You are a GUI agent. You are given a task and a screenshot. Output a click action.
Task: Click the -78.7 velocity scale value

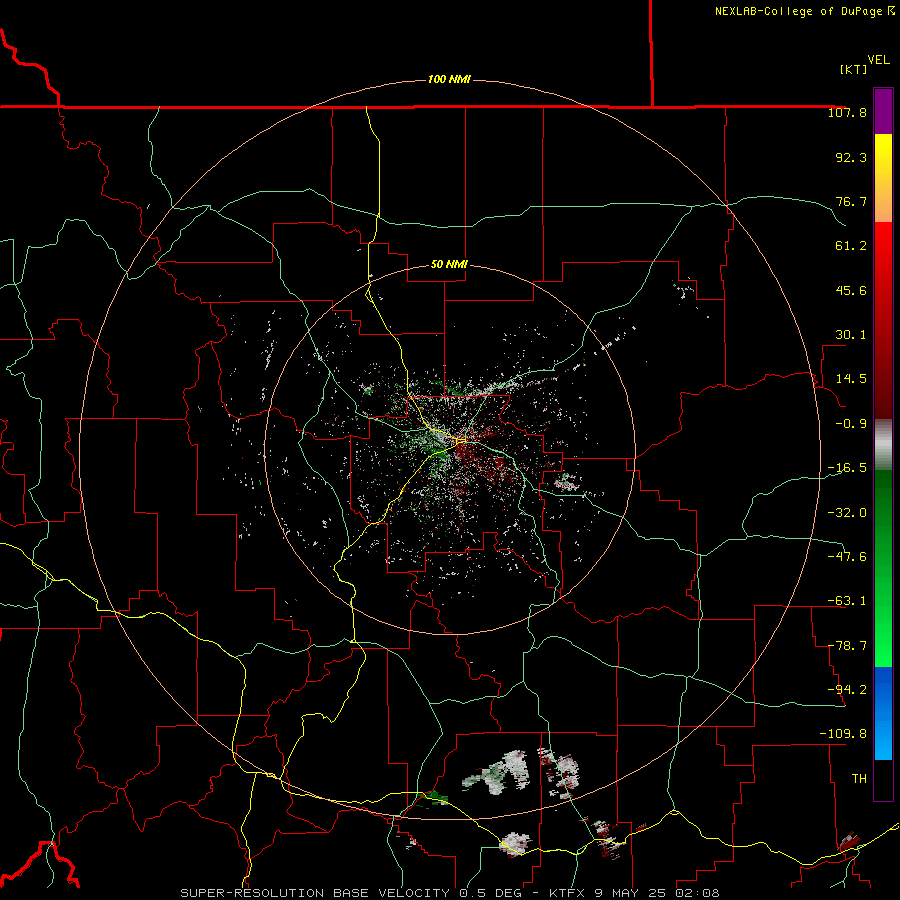[x=847, y=646]
